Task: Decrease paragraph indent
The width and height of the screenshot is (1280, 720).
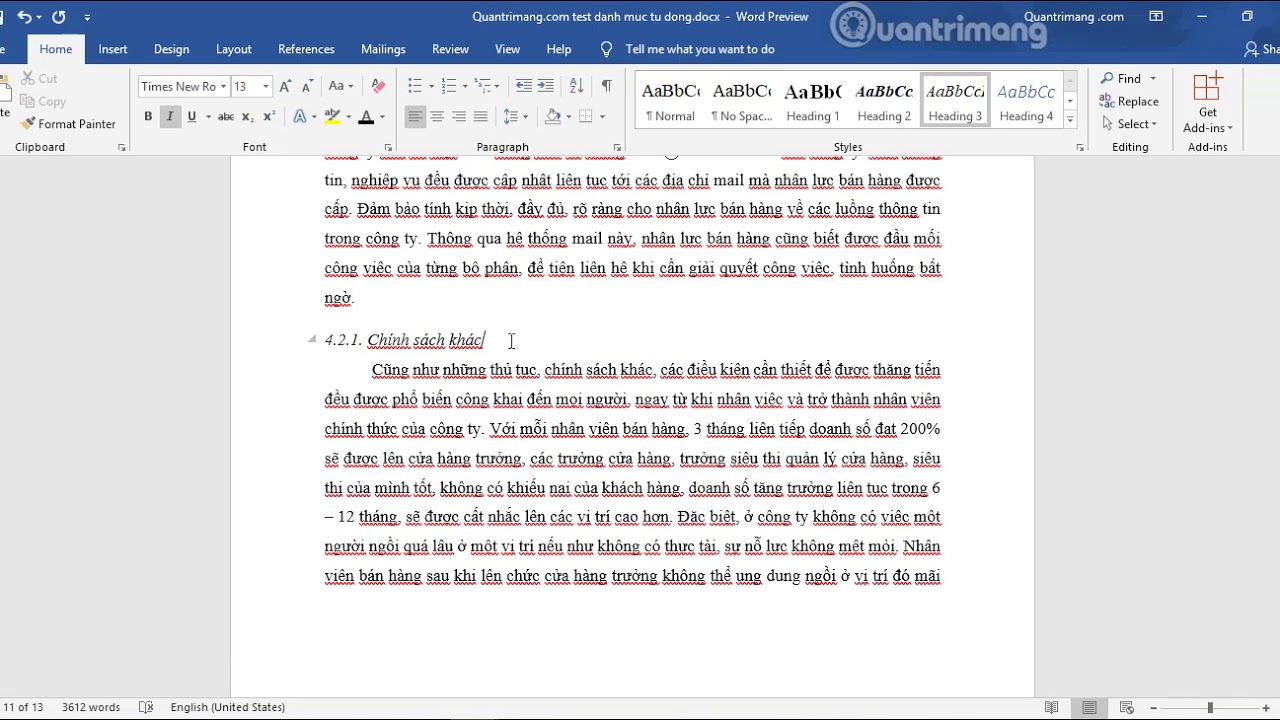Action: click(523, 87)
